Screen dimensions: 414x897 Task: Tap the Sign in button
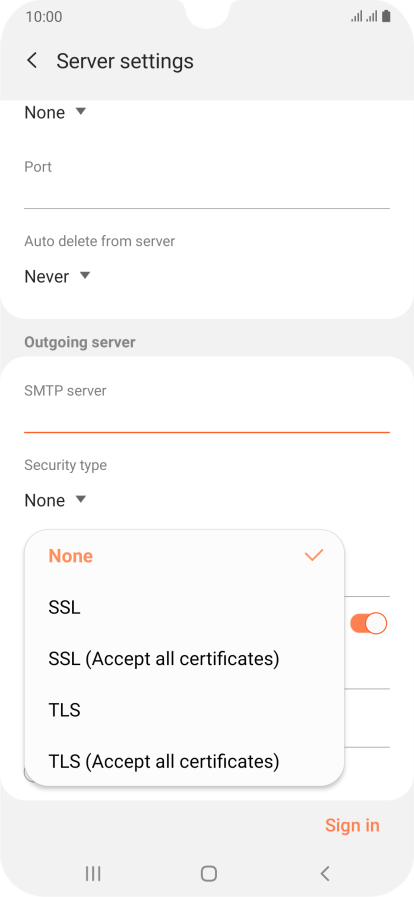352,825
